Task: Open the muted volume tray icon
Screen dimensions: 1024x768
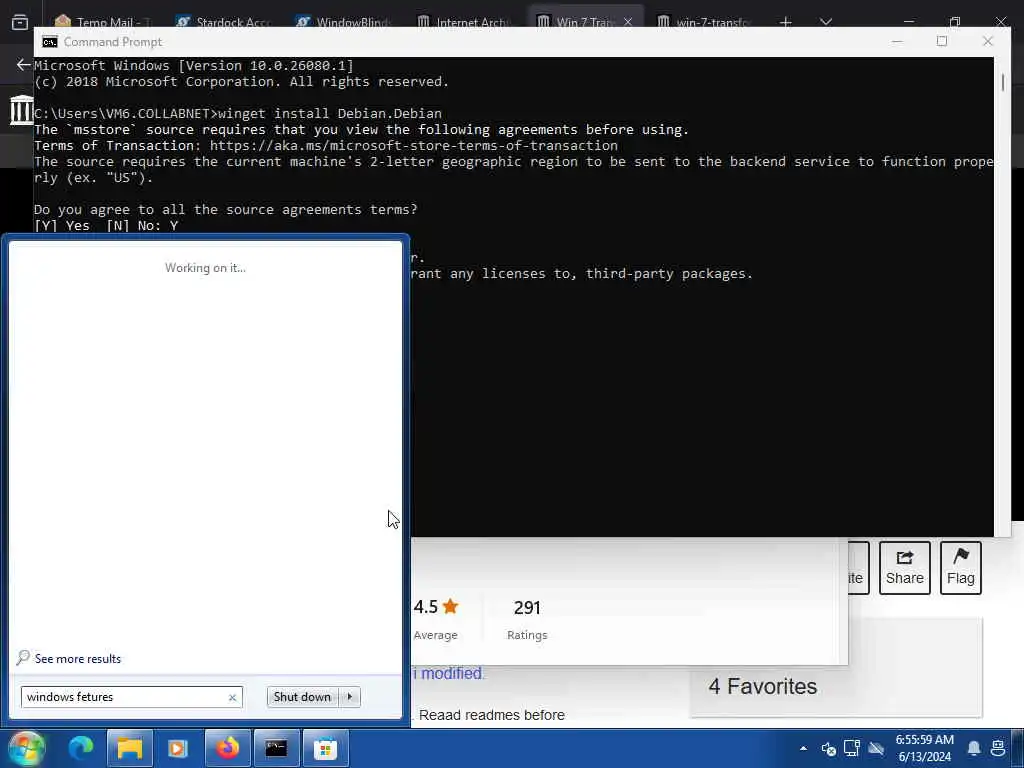Action: (828, 748)
